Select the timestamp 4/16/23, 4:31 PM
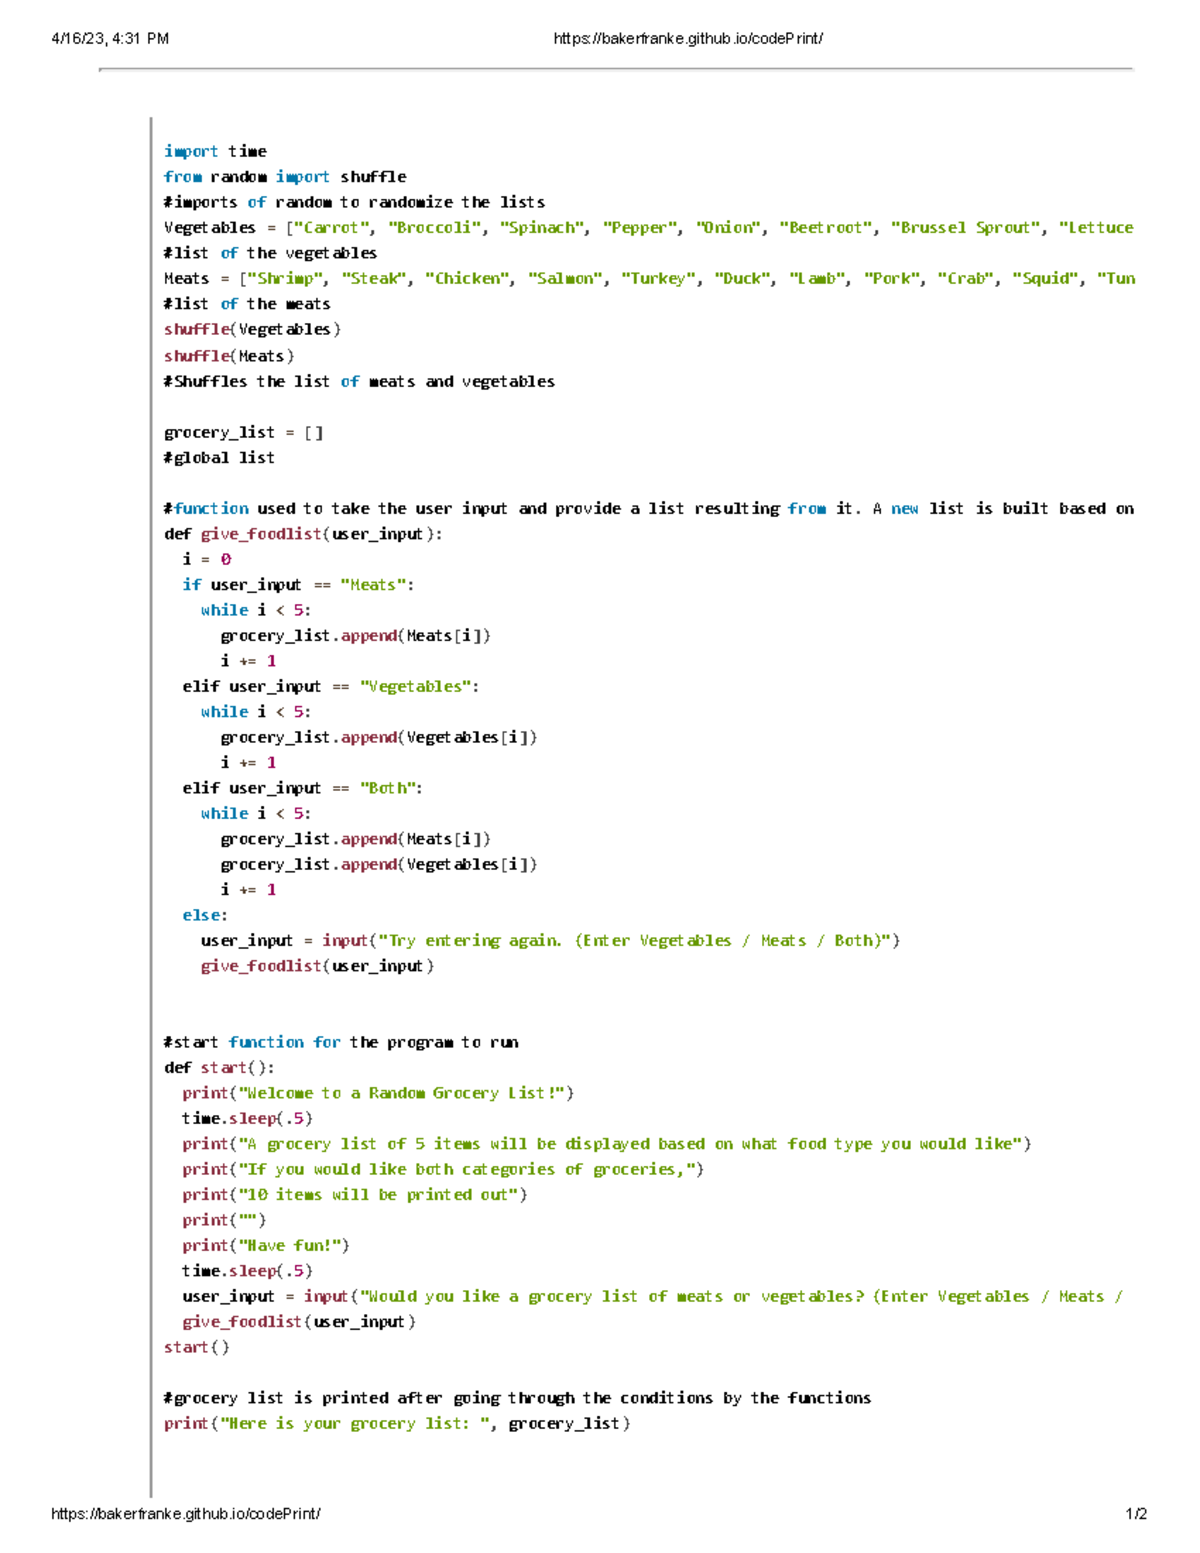The width and height of the screenshot is (1200, 1553). (x=110, y=37)
